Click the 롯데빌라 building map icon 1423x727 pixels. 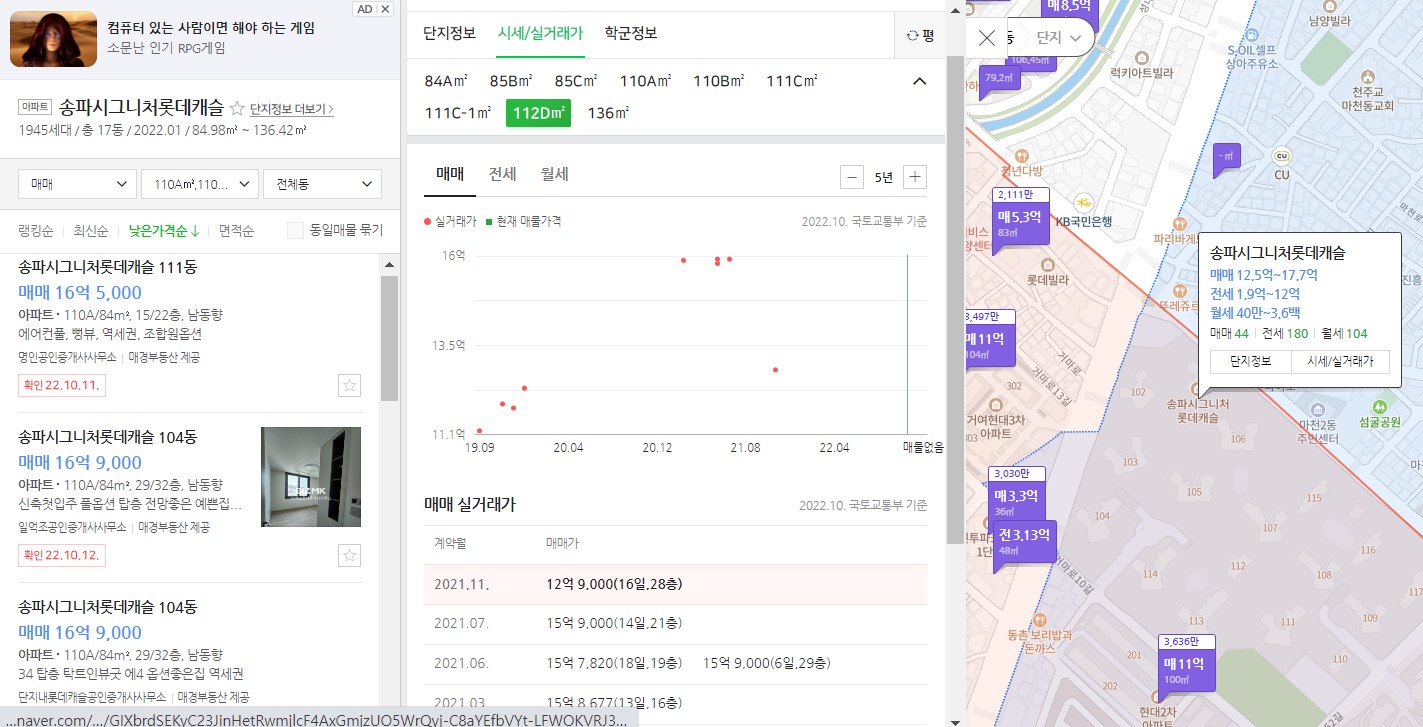coord(1047,265)
